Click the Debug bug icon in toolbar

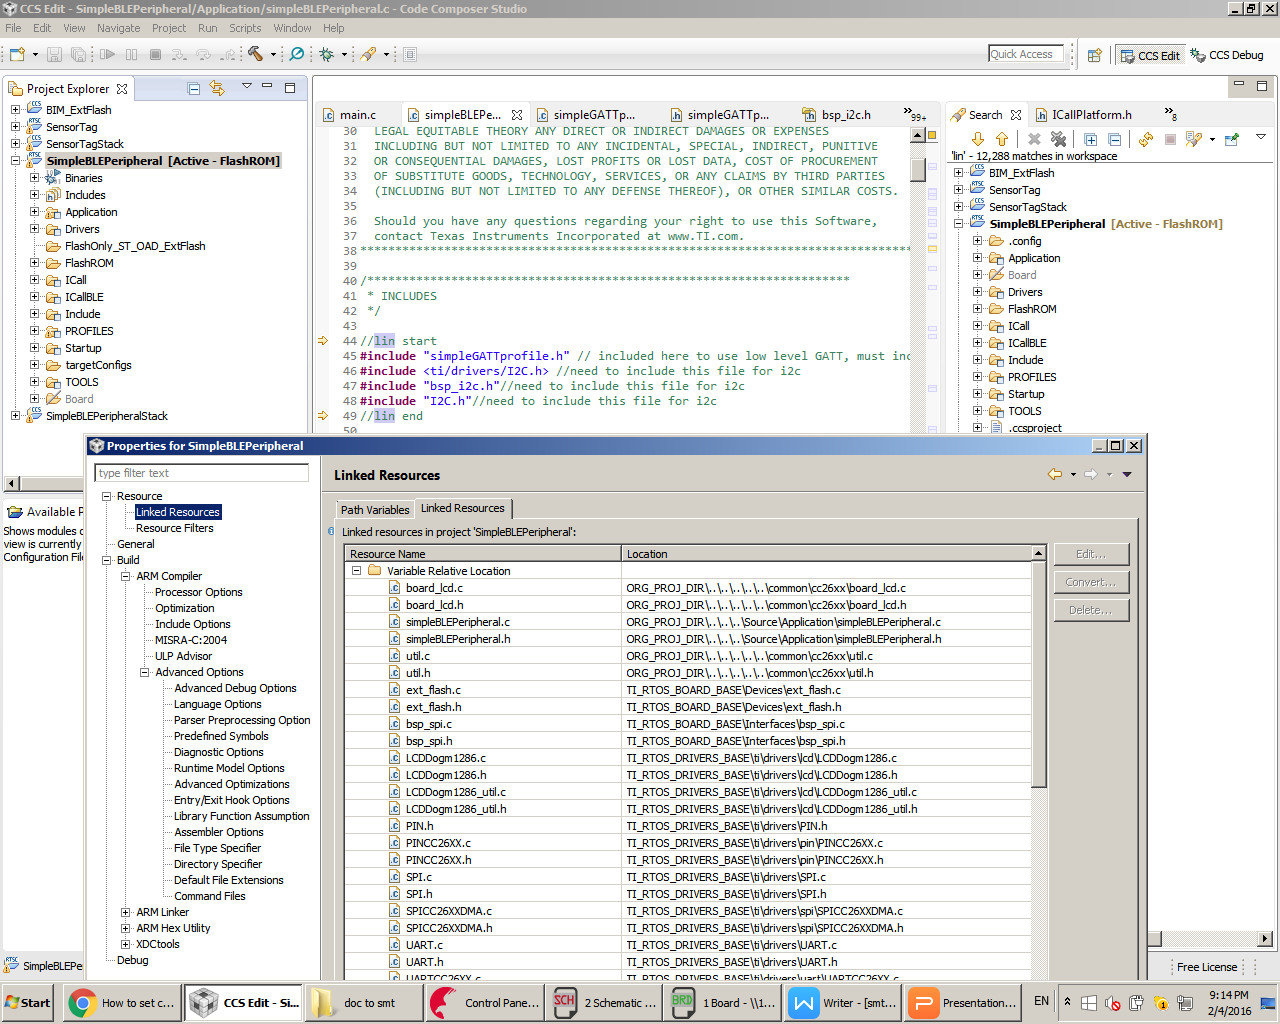pyautogui.click(x=326, y=54)
